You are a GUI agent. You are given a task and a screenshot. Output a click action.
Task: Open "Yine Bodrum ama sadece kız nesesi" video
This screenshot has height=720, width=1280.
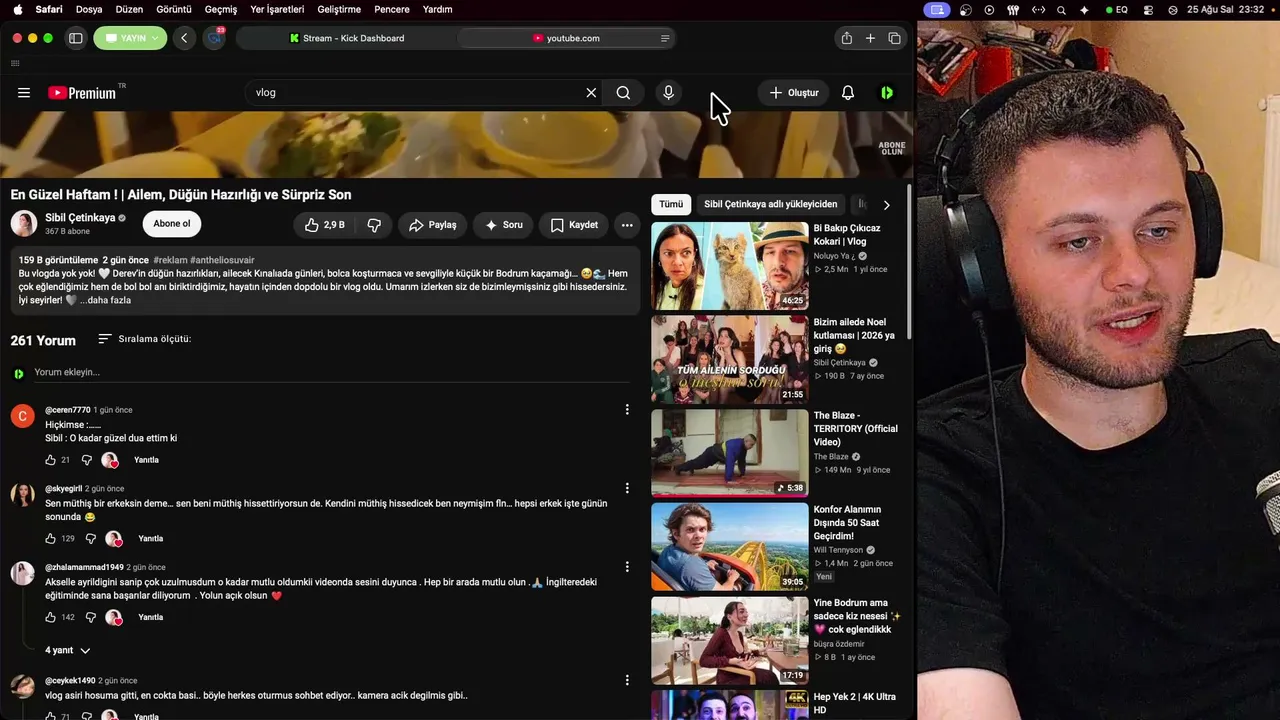click(730, 641)
